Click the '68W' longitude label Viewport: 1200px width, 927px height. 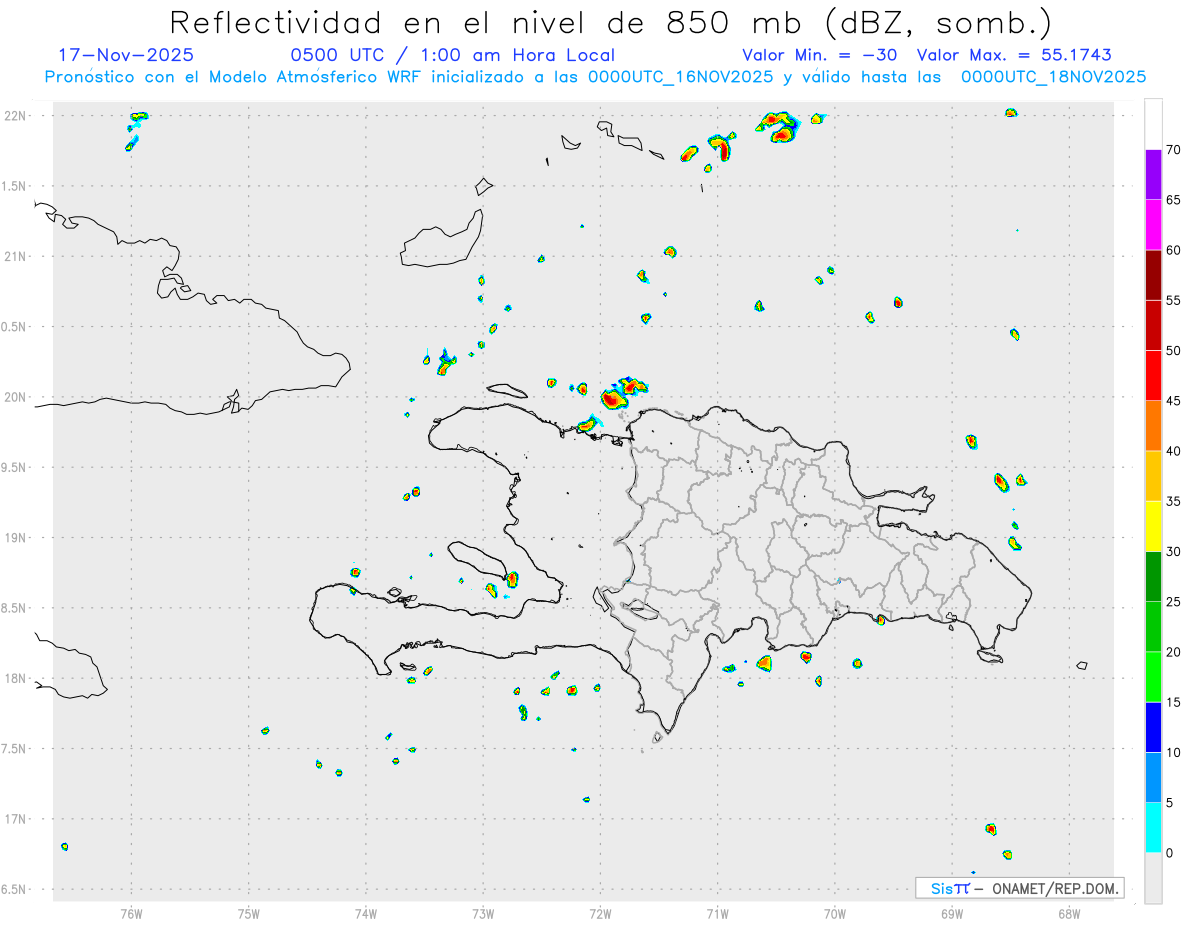click(x=1069, y=913)
